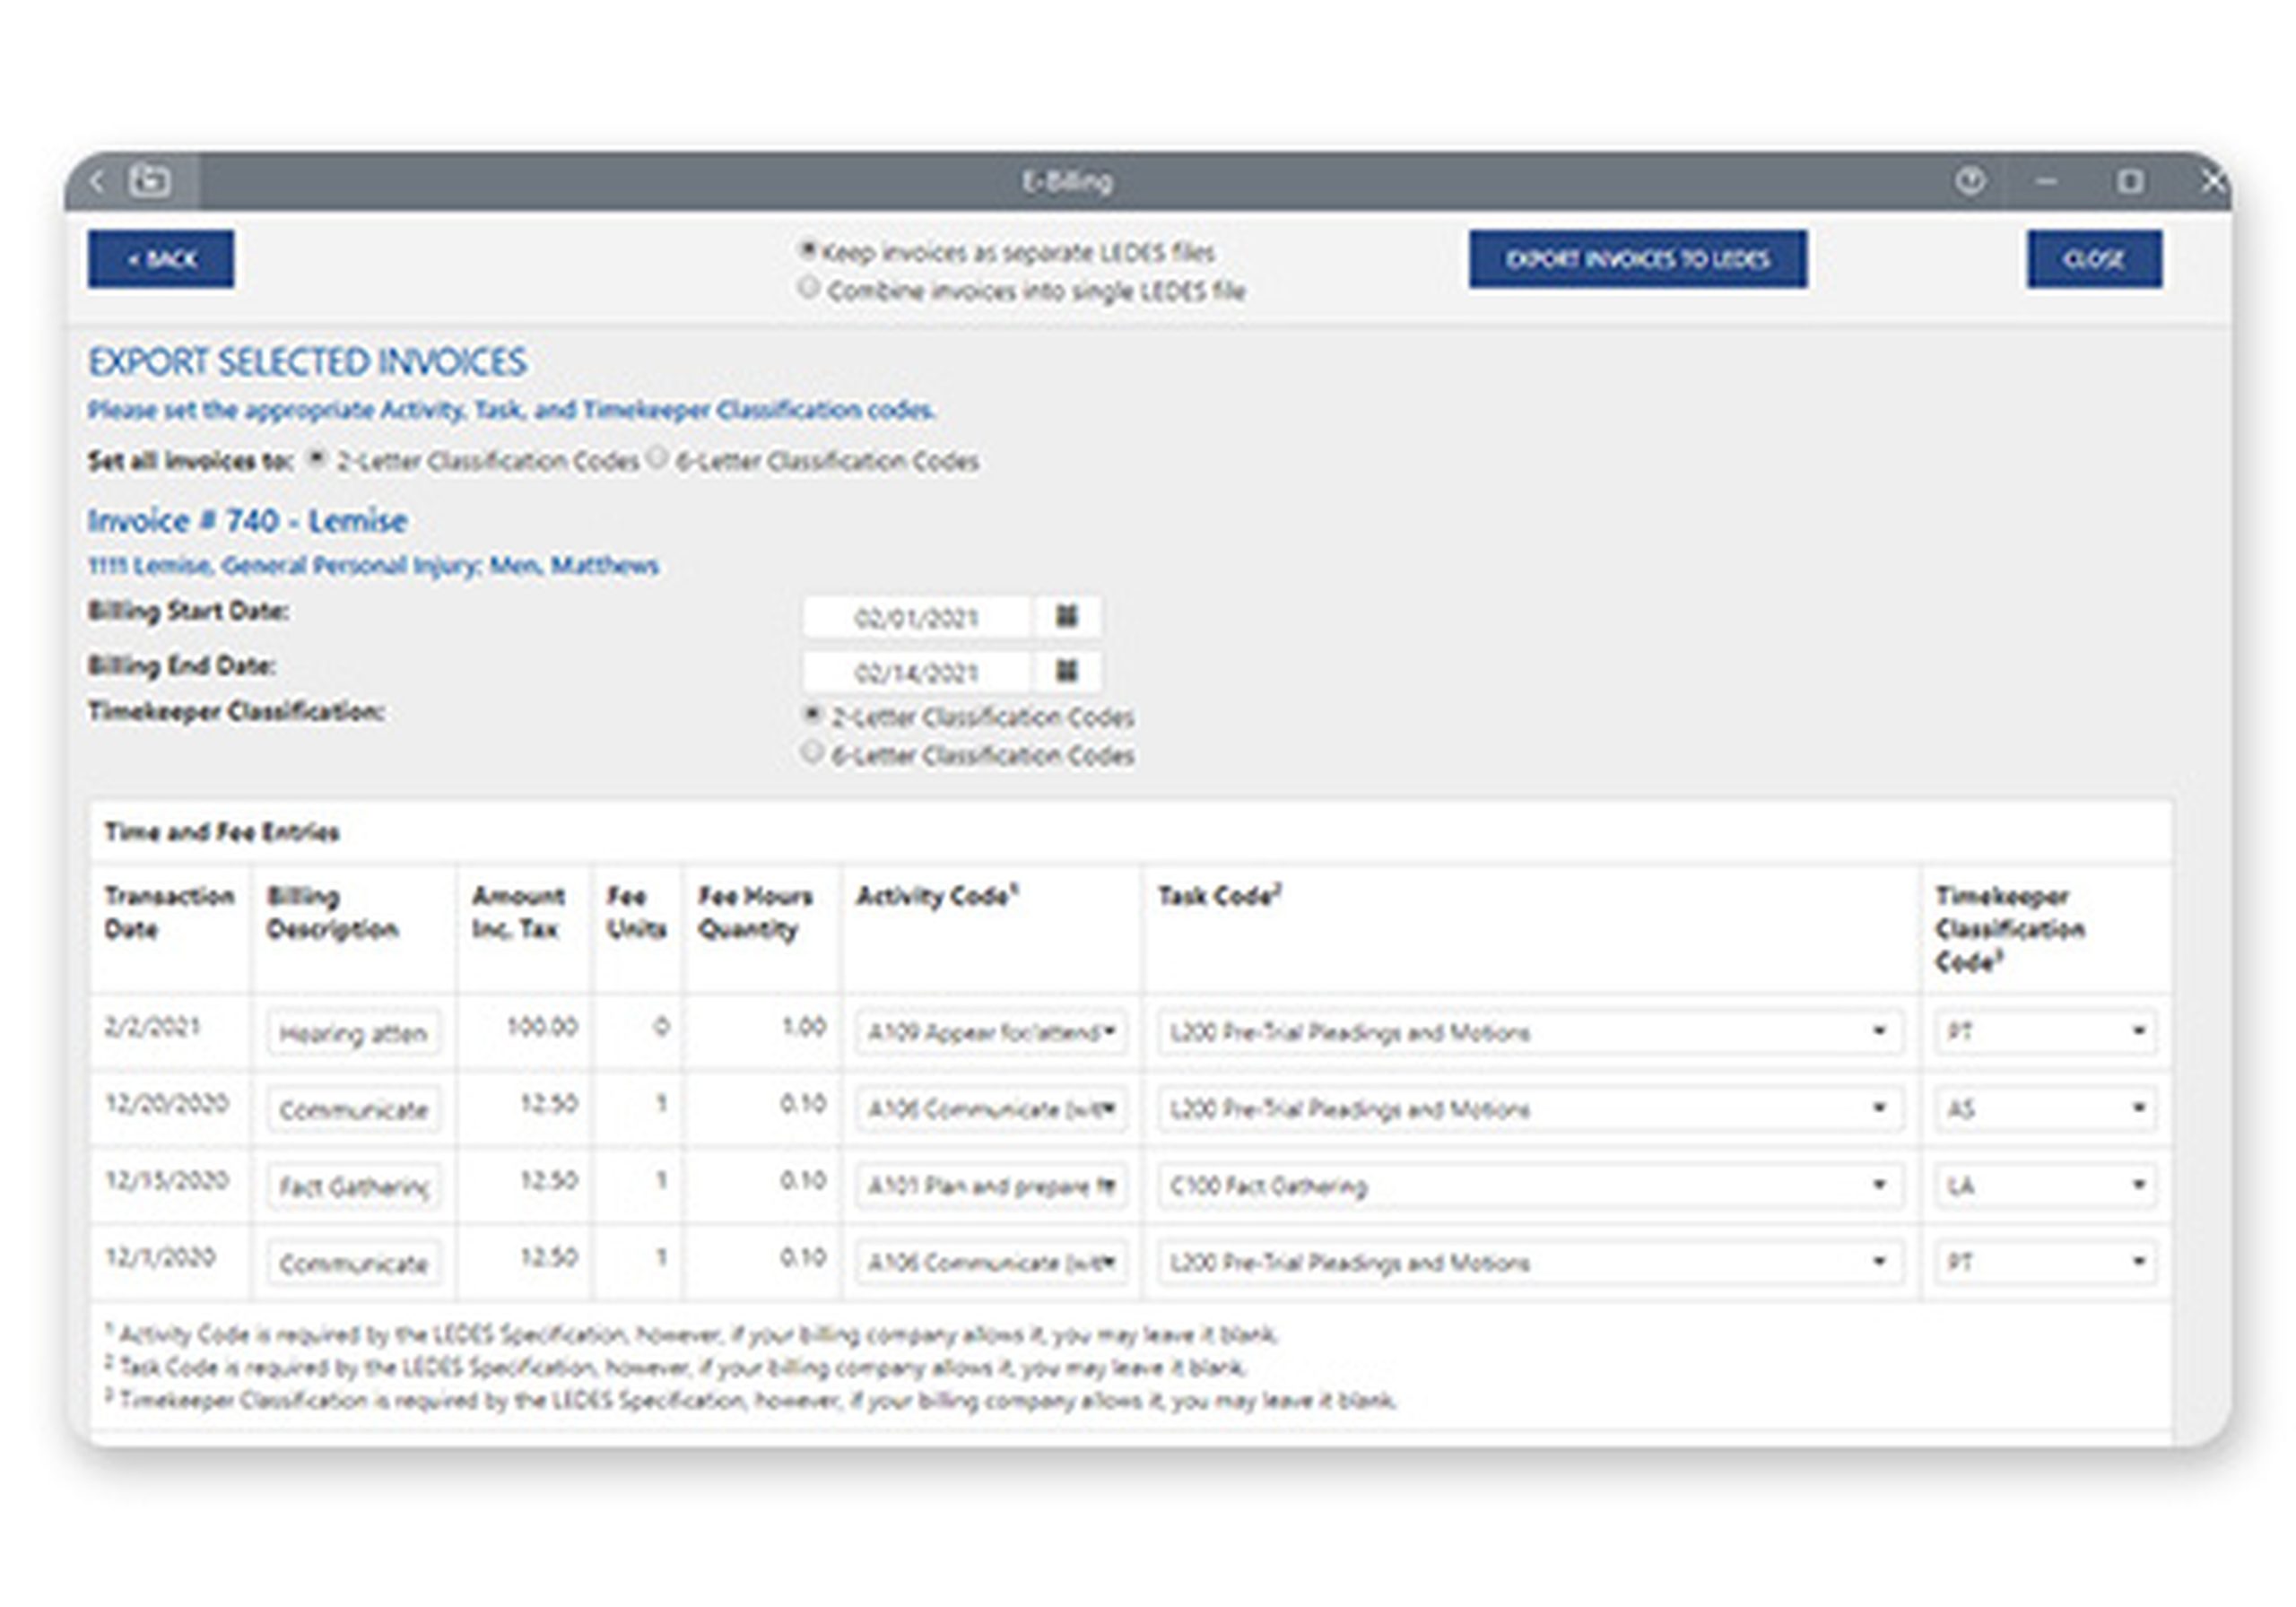This screenshot has width=2296, height=1607.
Task: Open the Task Code dropdown for the 2/2/2021 entry
Action: click(1880, 1033)
